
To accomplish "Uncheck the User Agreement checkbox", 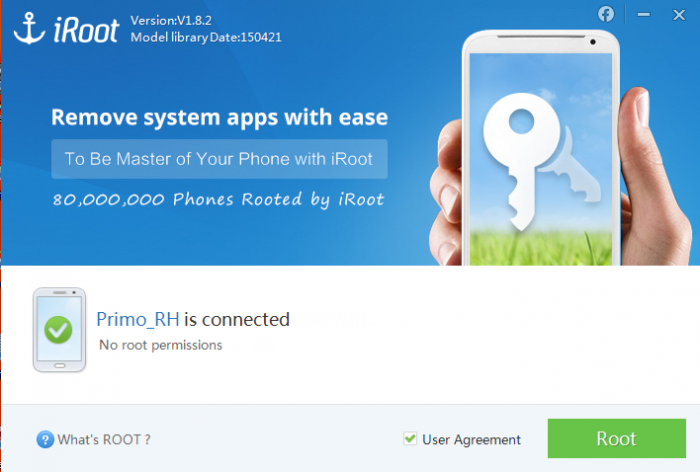I will pos(410,439).
